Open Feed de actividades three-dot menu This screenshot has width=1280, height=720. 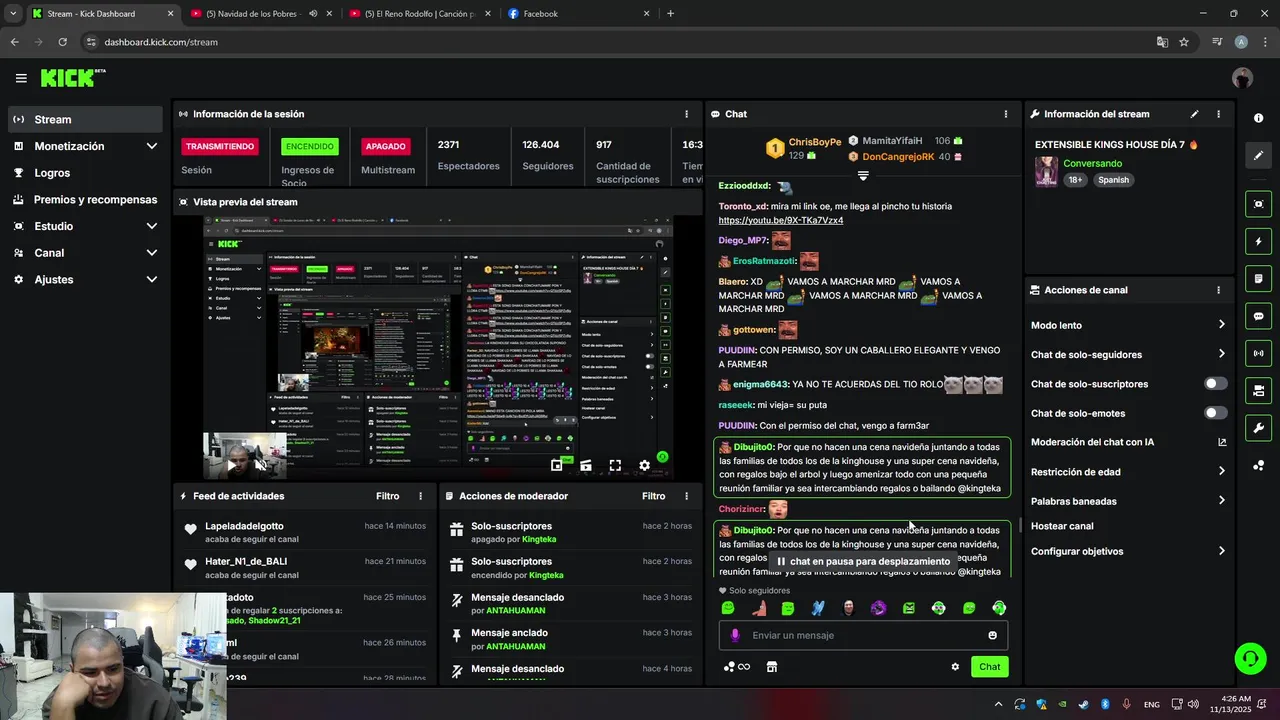420,496
